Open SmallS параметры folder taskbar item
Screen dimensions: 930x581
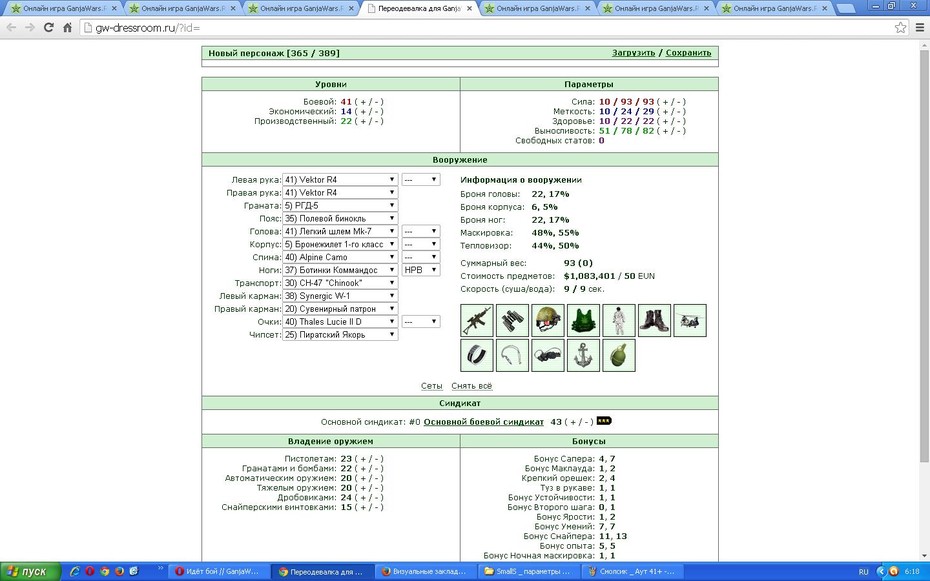[x=529, y=572]
